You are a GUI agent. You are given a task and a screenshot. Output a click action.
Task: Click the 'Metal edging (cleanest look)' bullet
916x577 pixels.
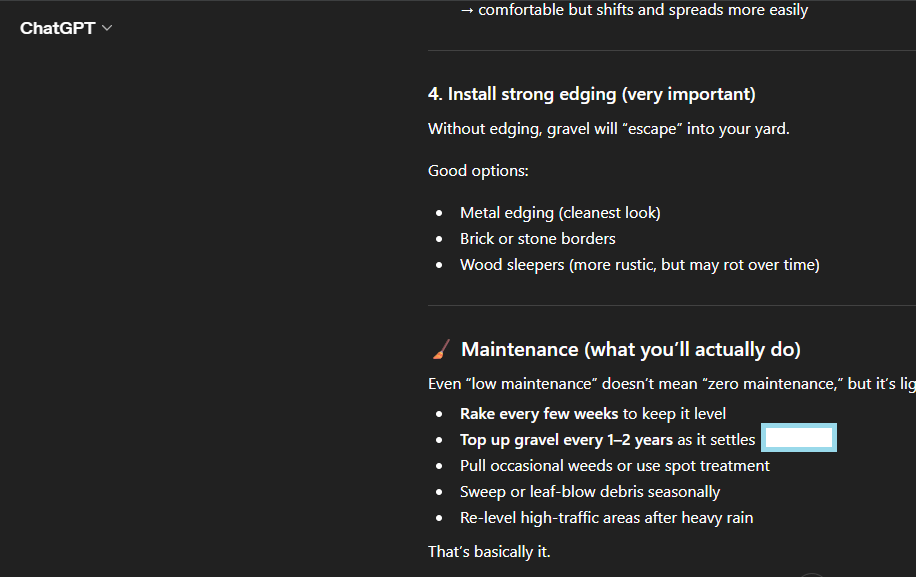coord(560,212)
